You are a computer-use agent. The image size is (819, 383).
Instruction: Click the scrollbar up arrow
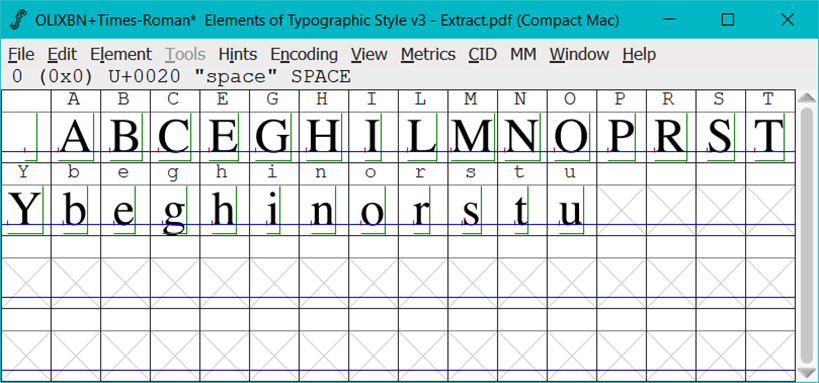coord(807,97)
